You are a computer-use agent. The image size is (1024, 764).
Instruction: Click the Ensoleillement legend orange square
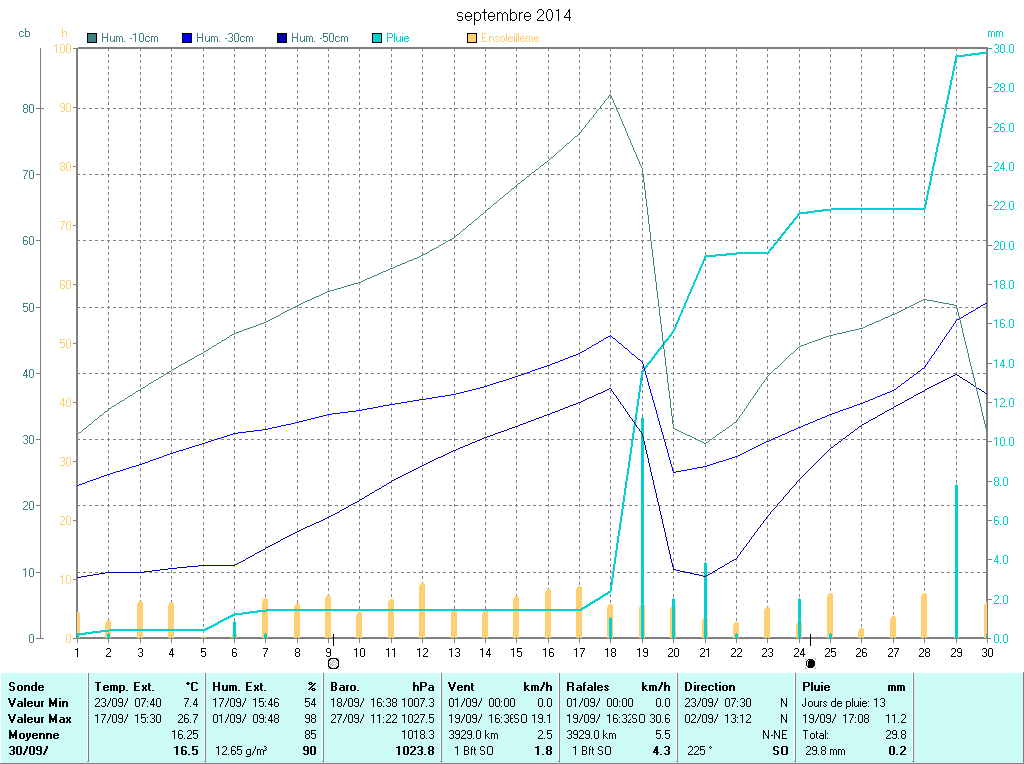pos(472,38)
